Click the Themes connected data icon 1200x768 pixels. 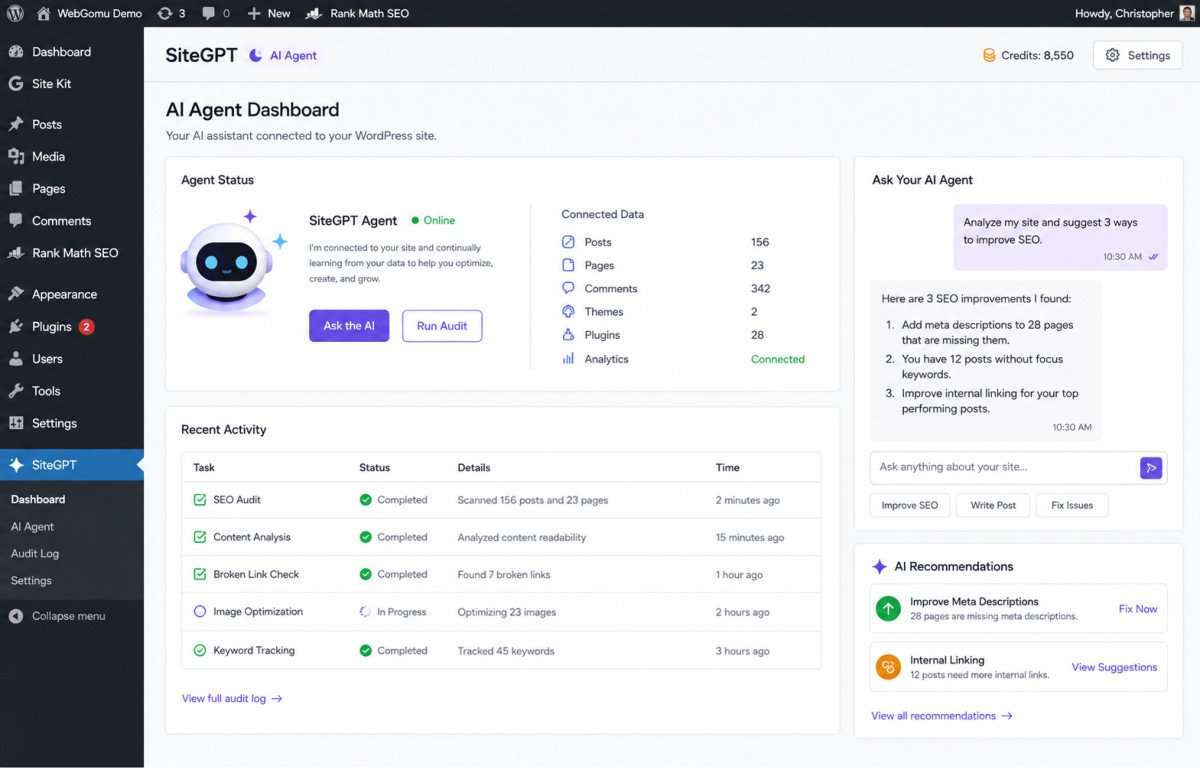[x=569, y=312]
